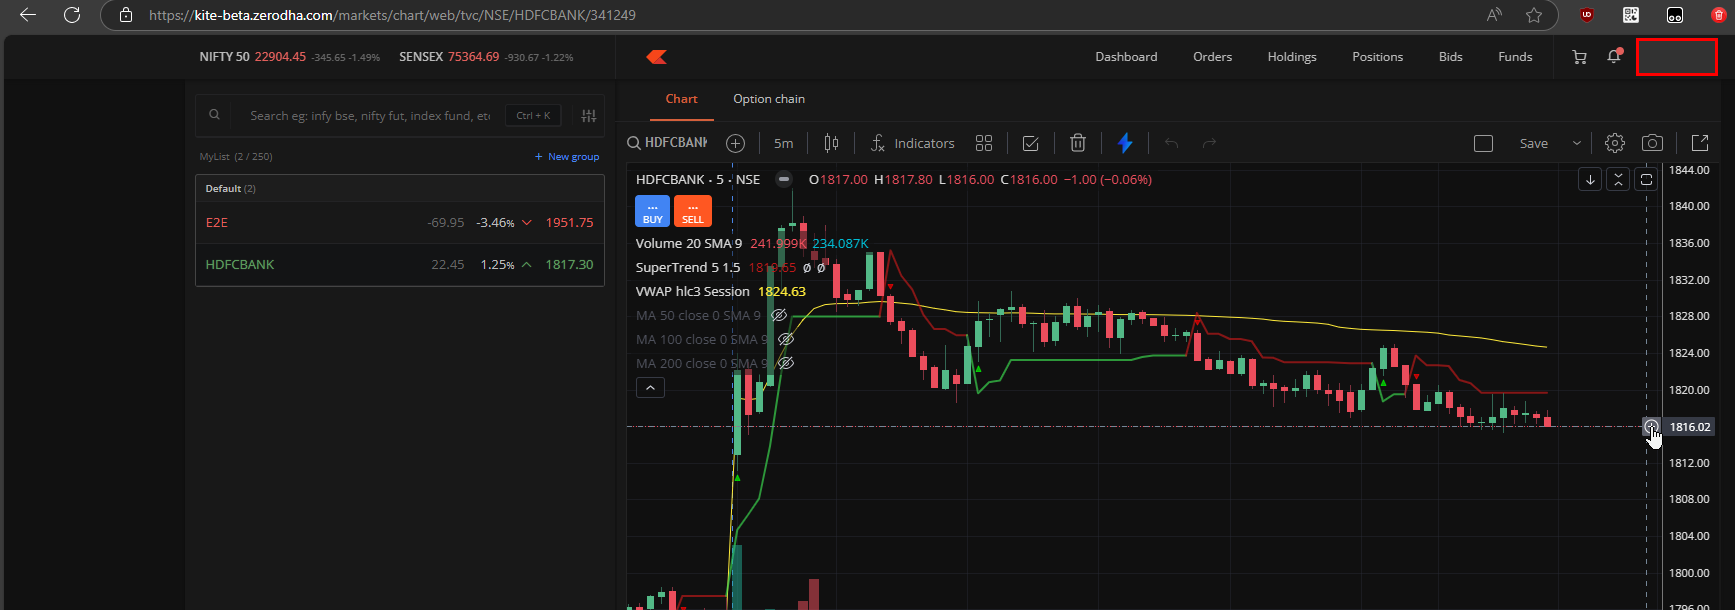Click the down arrow chart button
Screen dimensions: 1735x610
1590,180
